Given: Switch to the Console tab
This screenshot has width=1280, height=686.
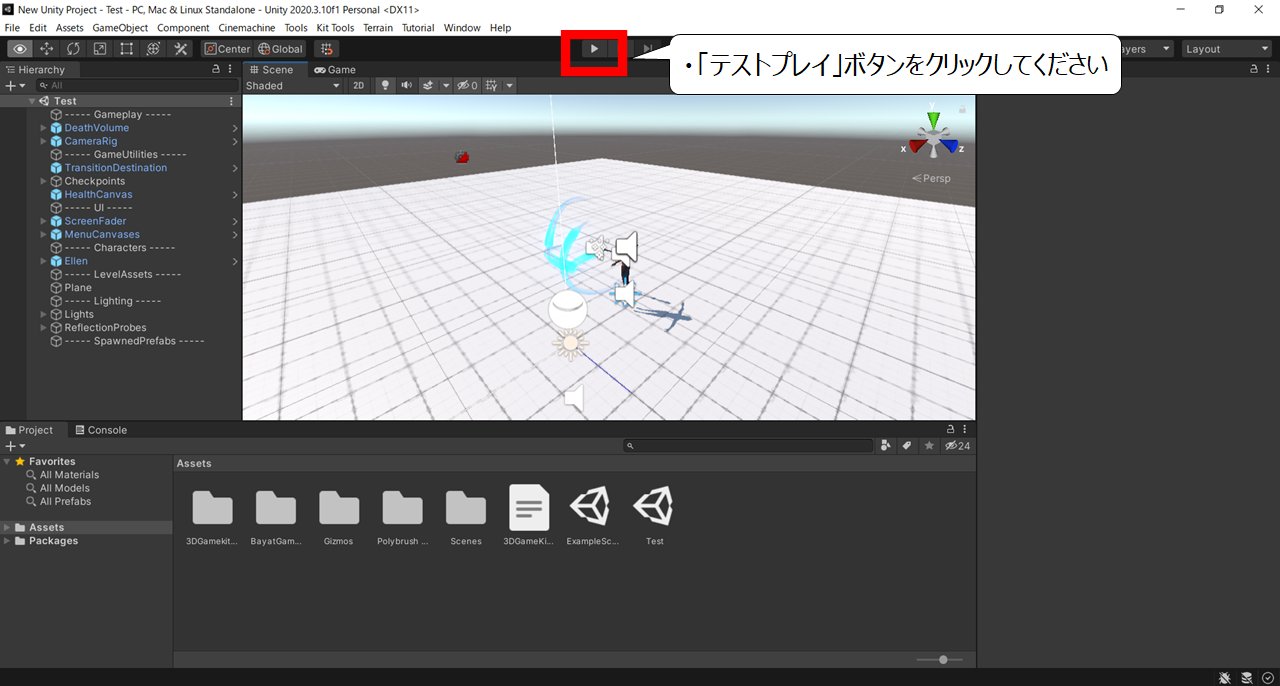Looking at the screenshot, I should (x=100, y=430).
